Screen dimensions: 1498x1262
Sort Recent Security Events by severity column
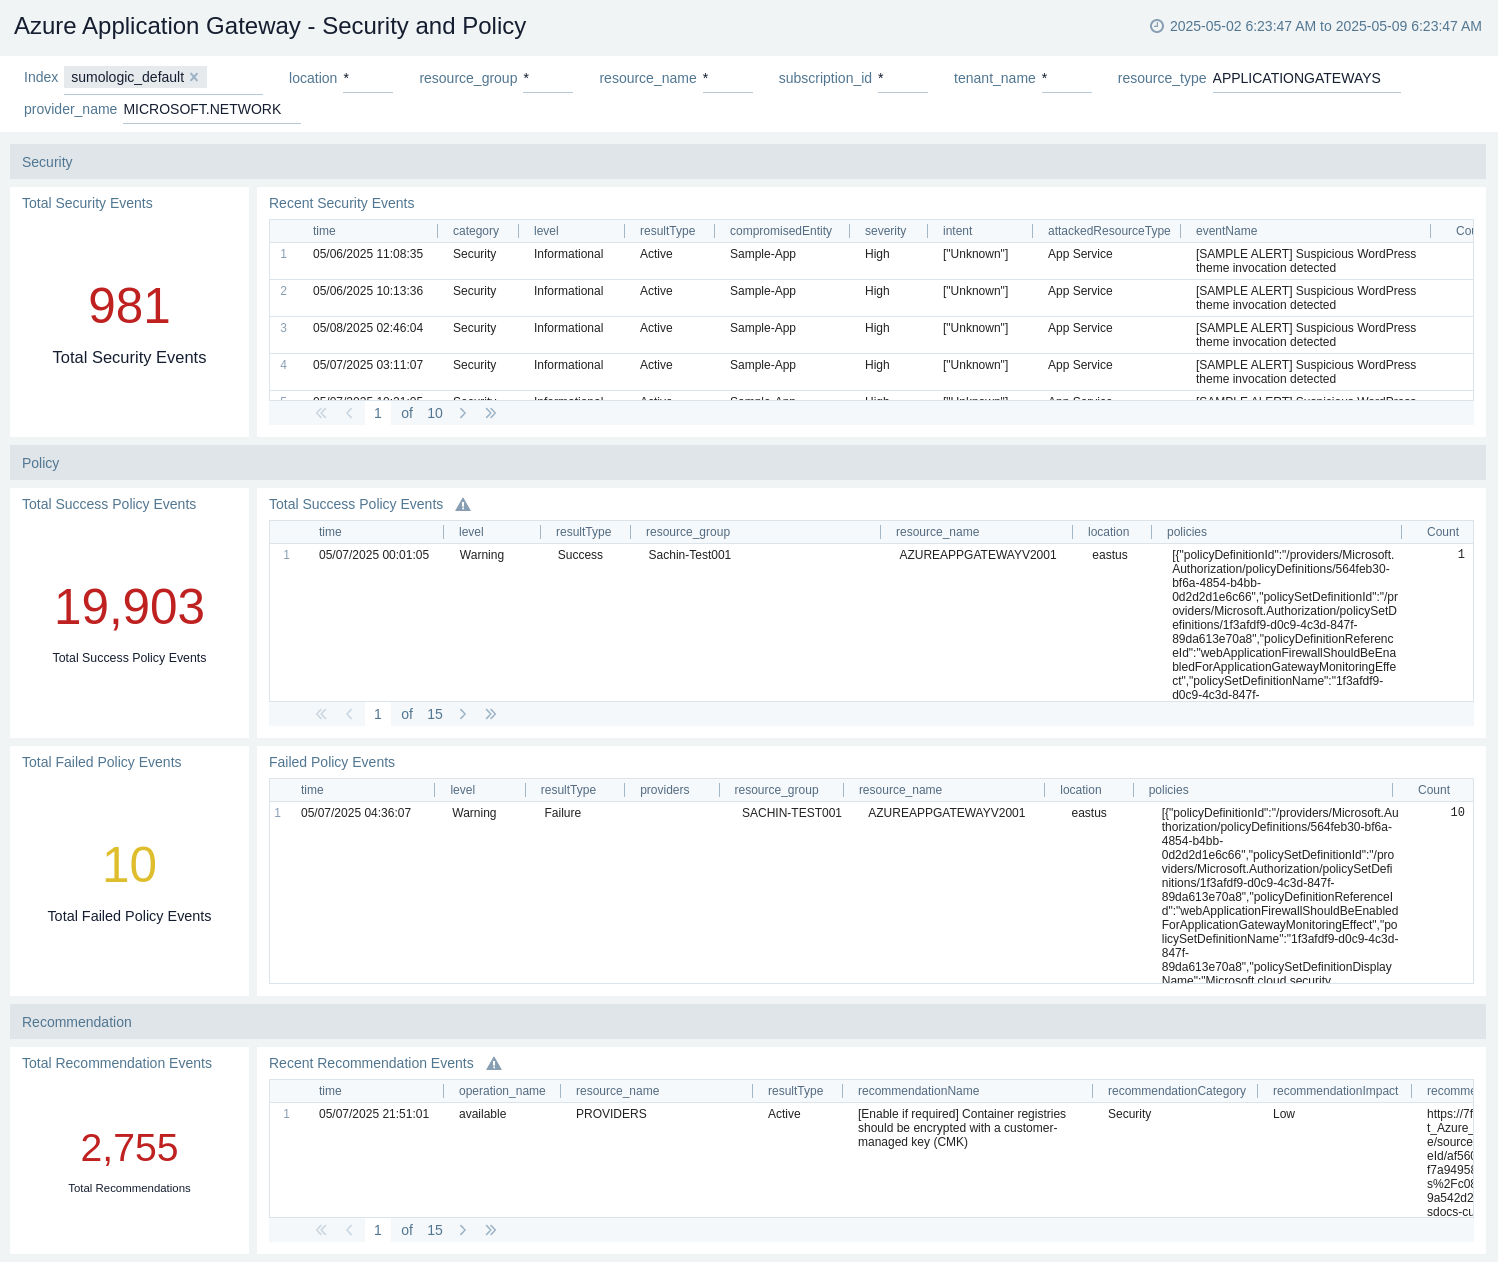(x=885, y=231)
